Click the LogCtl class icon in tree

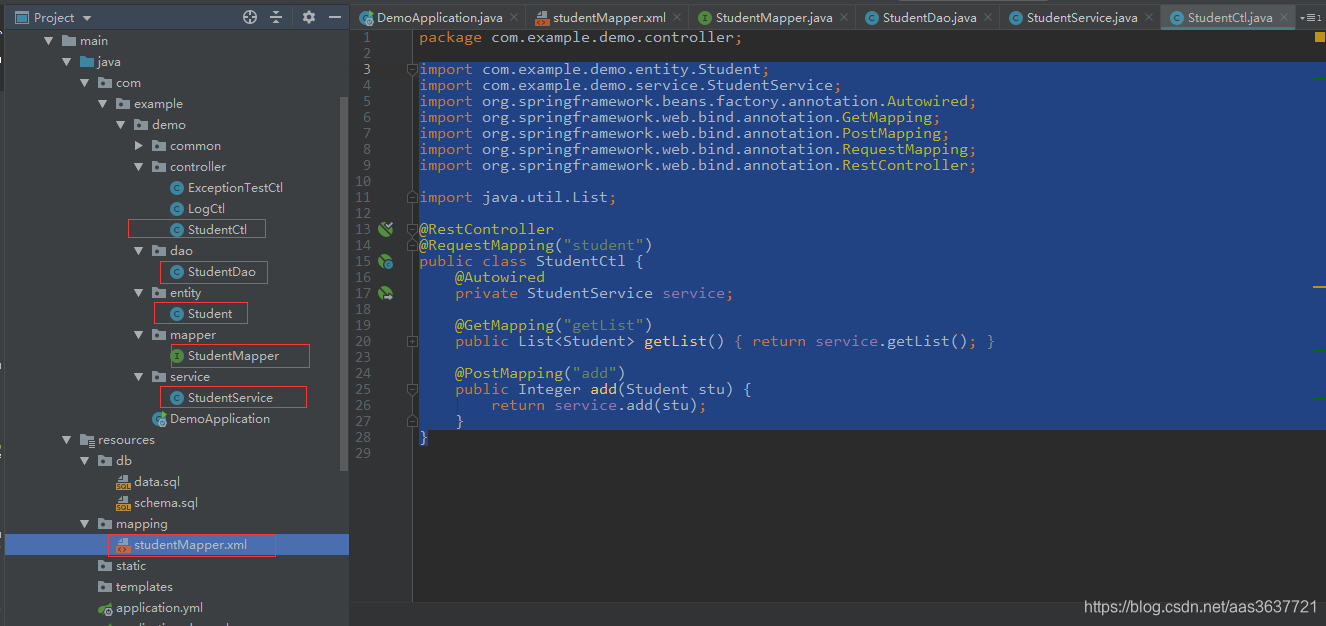[x=177, y=209]
